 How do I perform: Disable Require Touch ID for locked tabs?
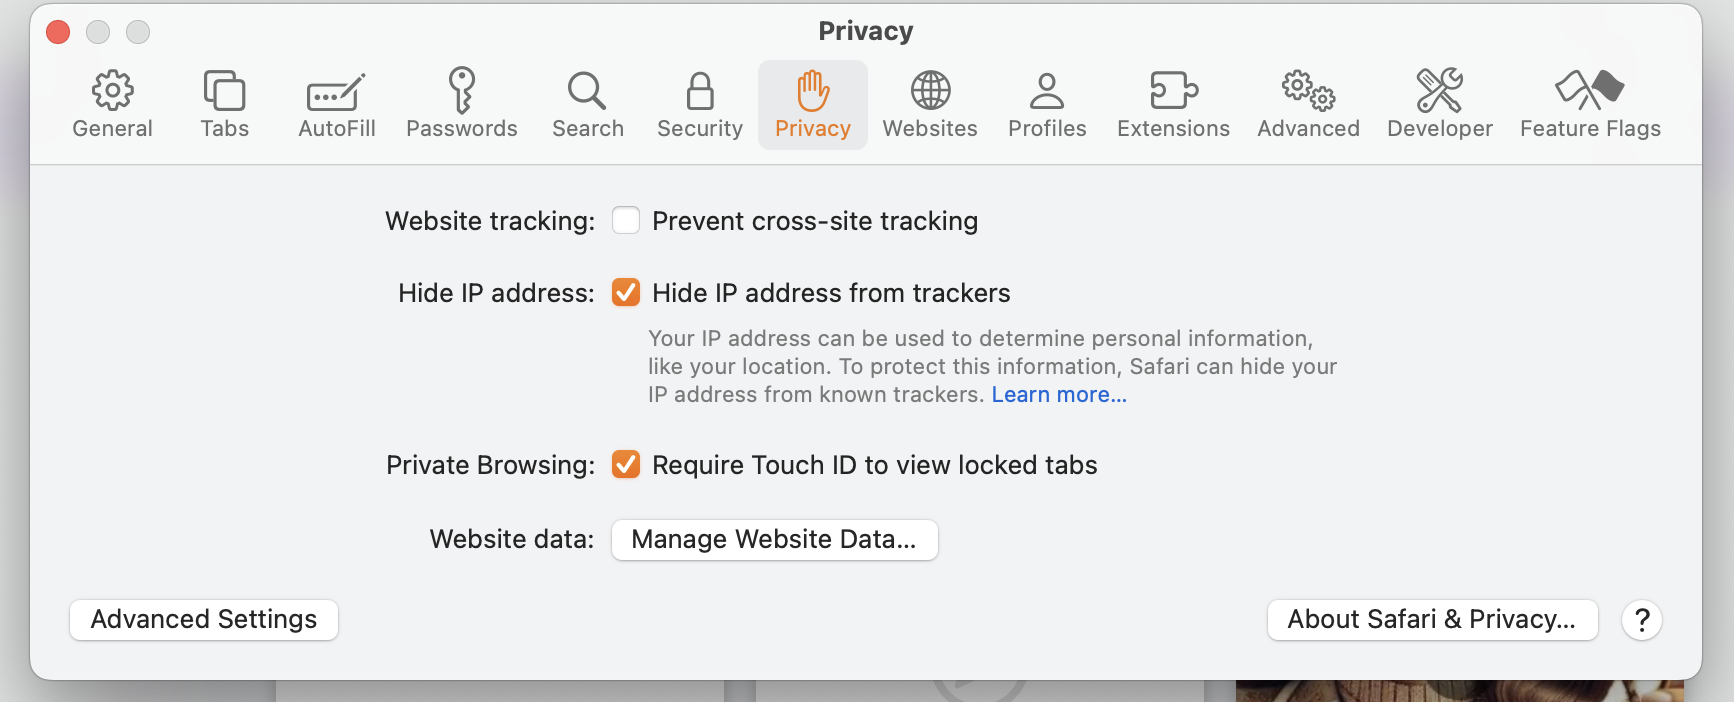pyautogui.click(x=626, y=464)
